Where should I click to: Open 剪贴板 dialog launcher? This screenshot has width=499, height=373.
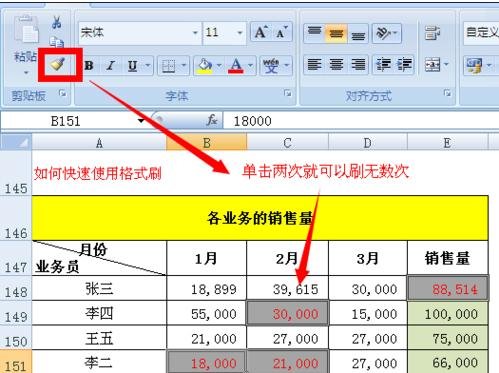tap(62, 93)
